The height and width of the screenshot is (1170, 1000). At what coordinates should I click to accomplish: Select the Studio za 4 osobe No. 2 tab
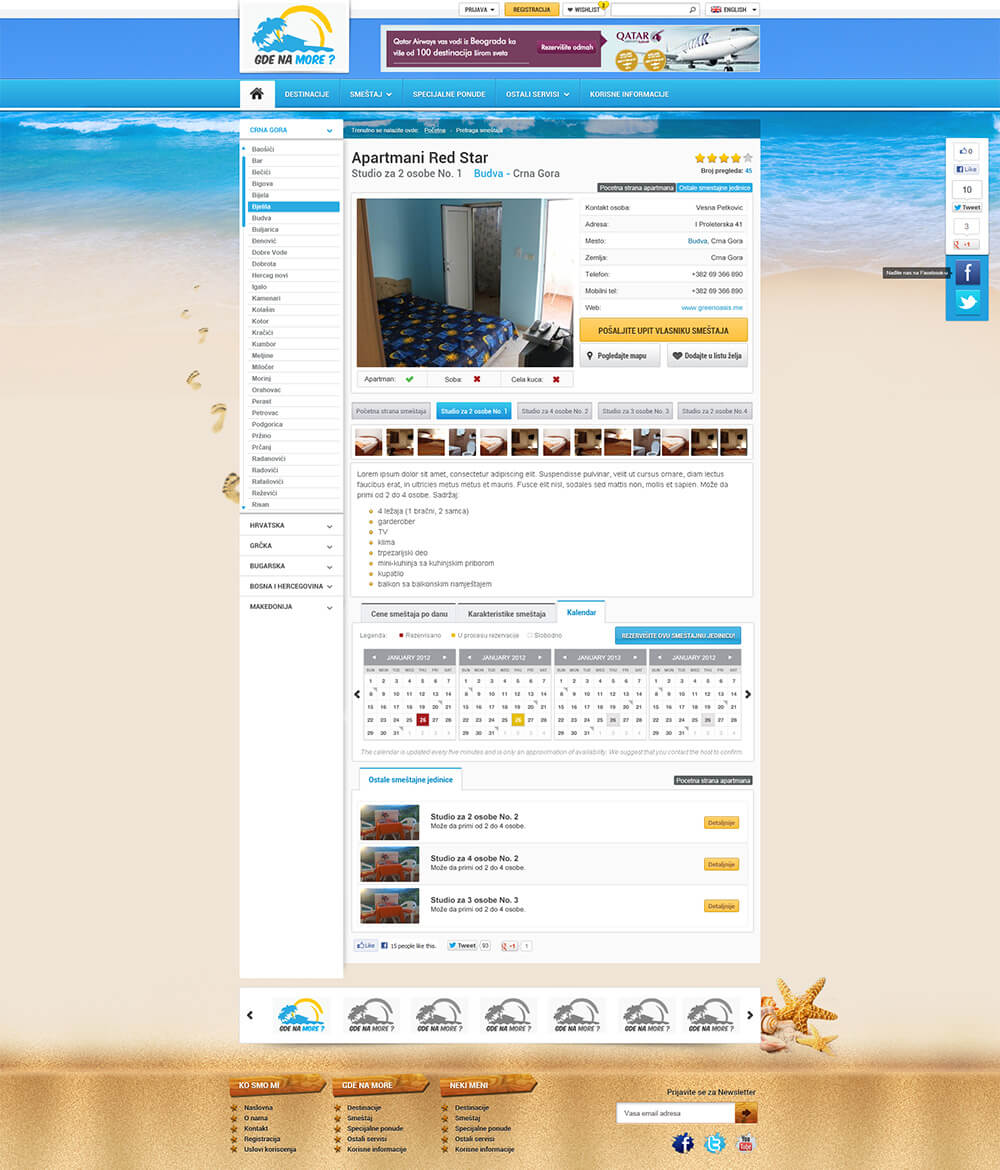click(x=554, y=411)
